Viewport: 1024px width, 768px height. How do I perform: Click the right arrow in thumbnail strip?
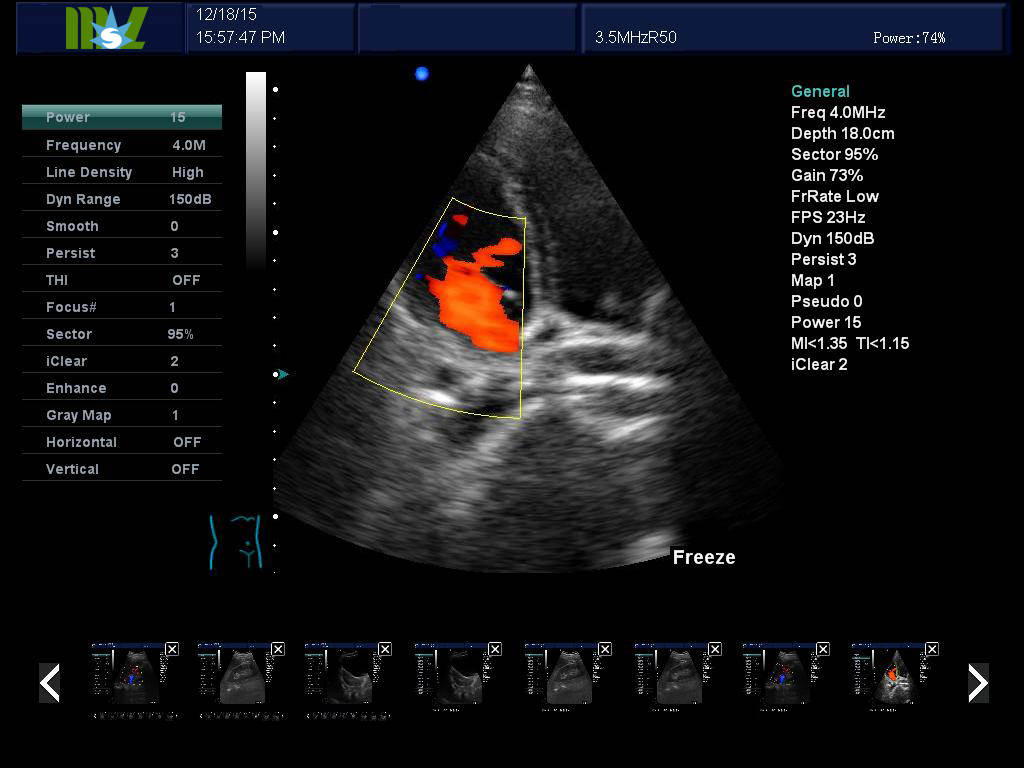pyautogui.click(x=977, y=683)
